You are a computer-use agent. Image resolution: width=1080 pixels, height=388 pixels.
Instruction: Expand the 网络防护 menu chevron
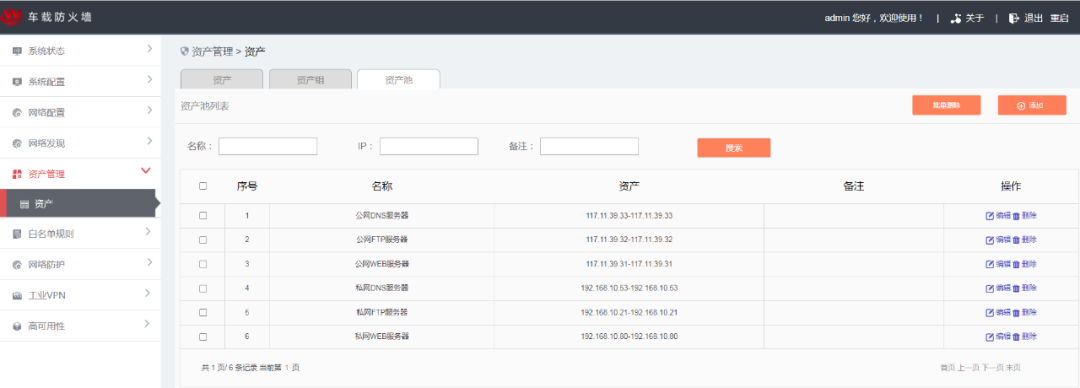click(149, 263)
